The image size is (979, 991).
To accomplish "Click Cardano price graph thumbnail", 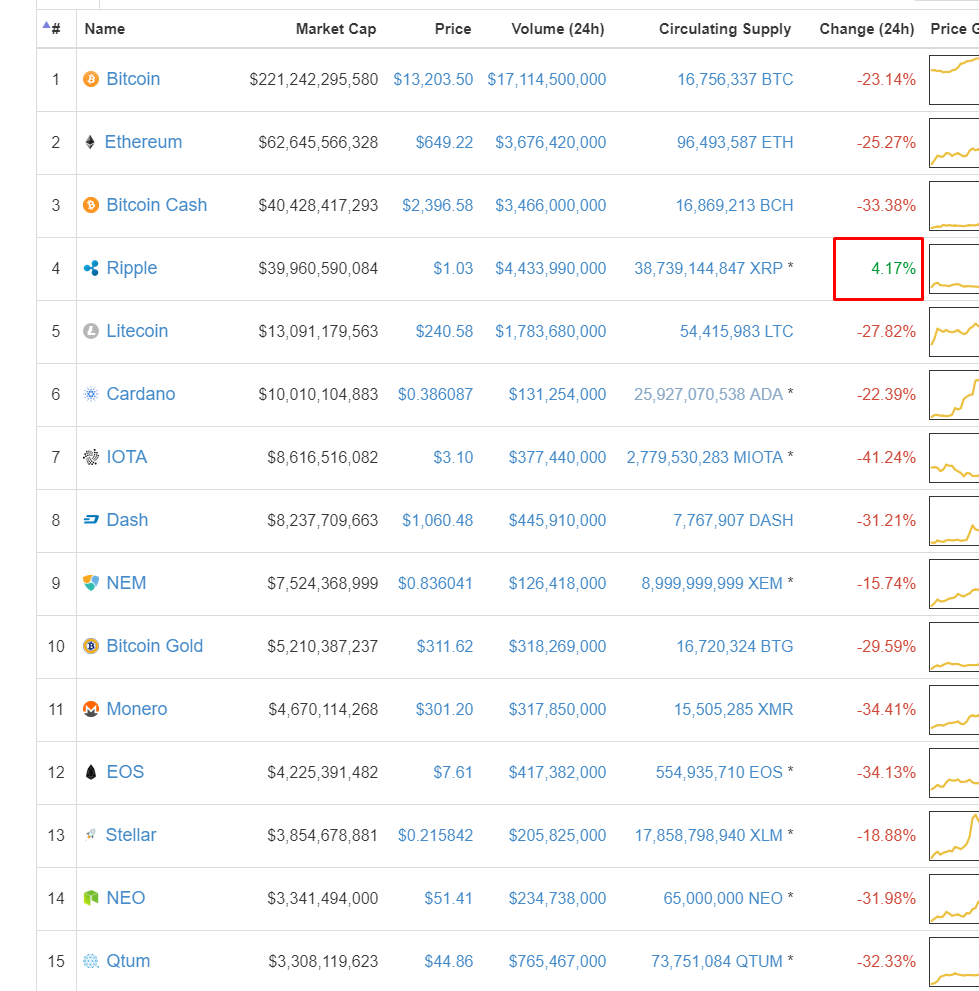I will coord(954,395).
